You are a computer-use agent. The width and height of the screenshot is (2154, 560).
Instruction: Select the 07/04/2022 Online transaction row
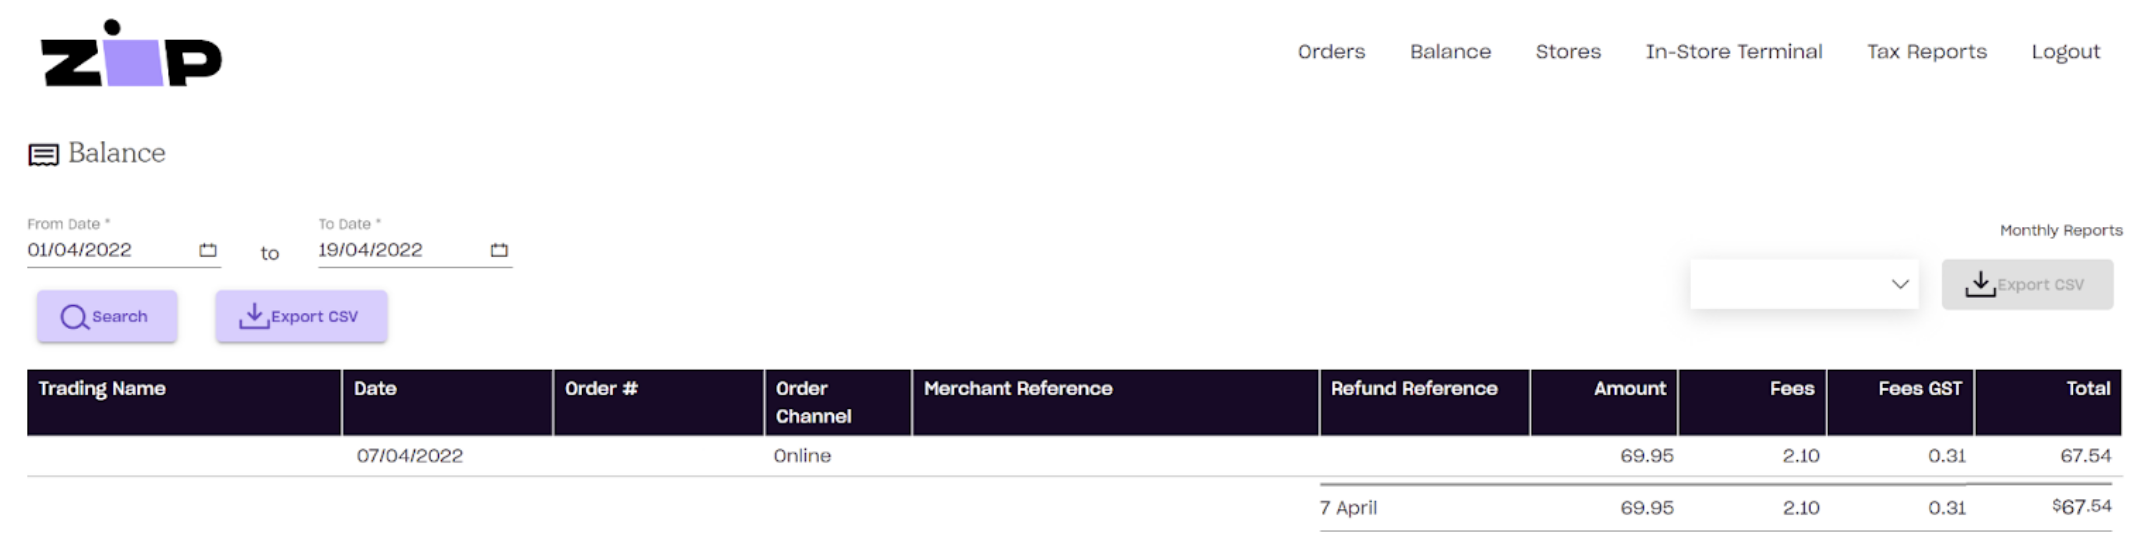pyautogui.click(x=1074, y=456)
